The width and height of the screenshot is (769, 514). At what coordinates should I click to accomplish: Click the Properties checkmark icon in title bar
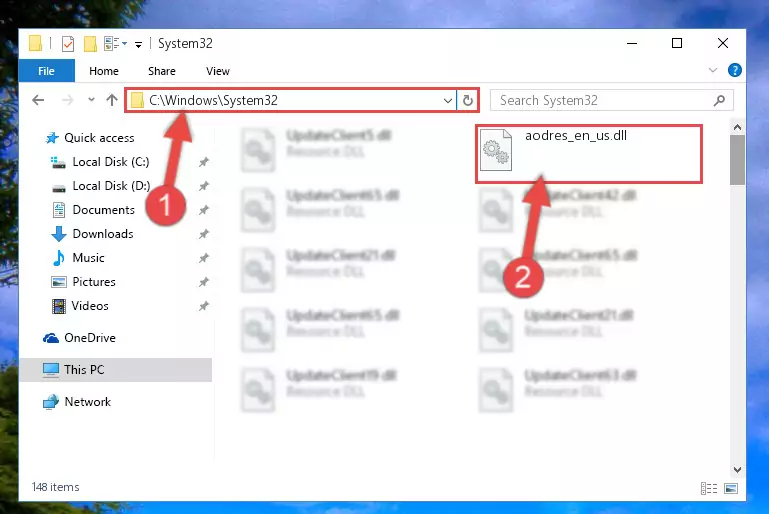pos(68,44)
